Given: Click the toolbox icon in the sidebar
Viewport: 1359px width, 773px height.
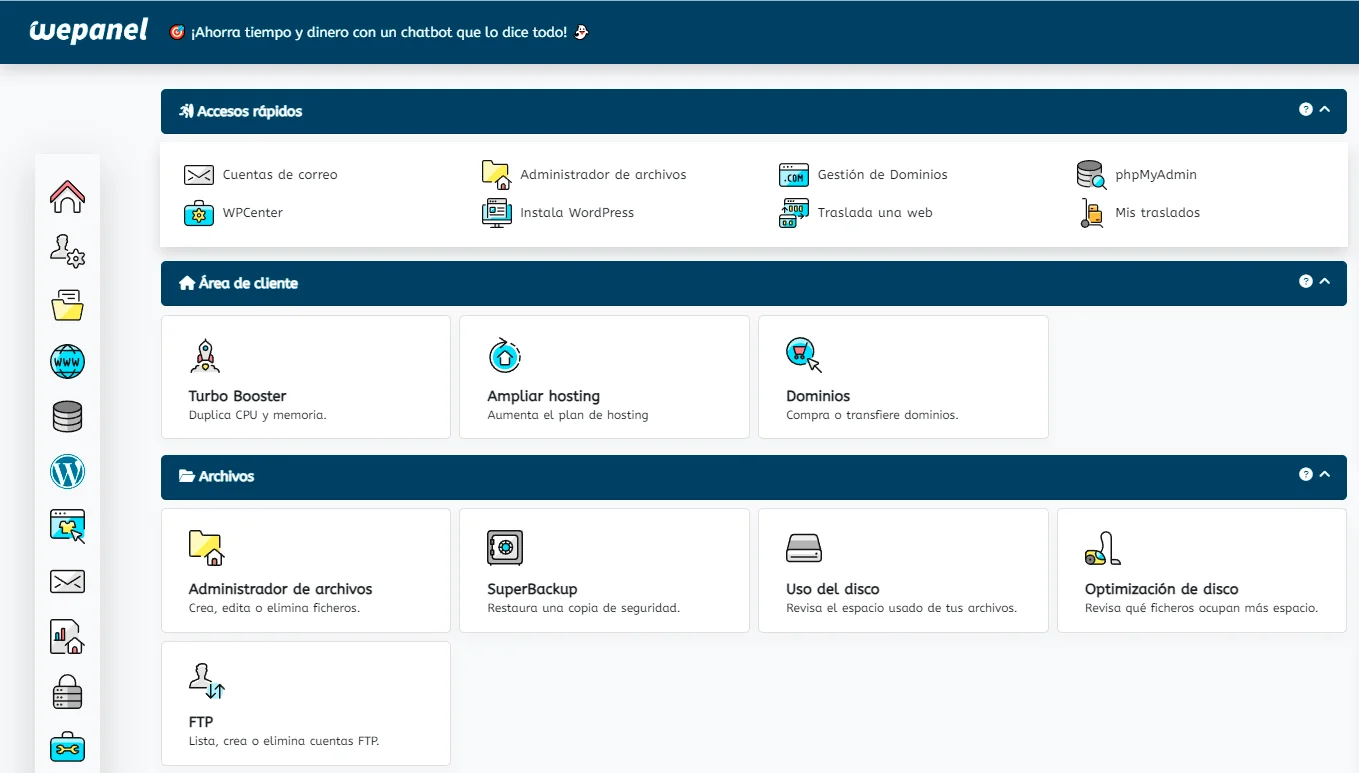Looking at the screenshot, I should coord(67,747).
